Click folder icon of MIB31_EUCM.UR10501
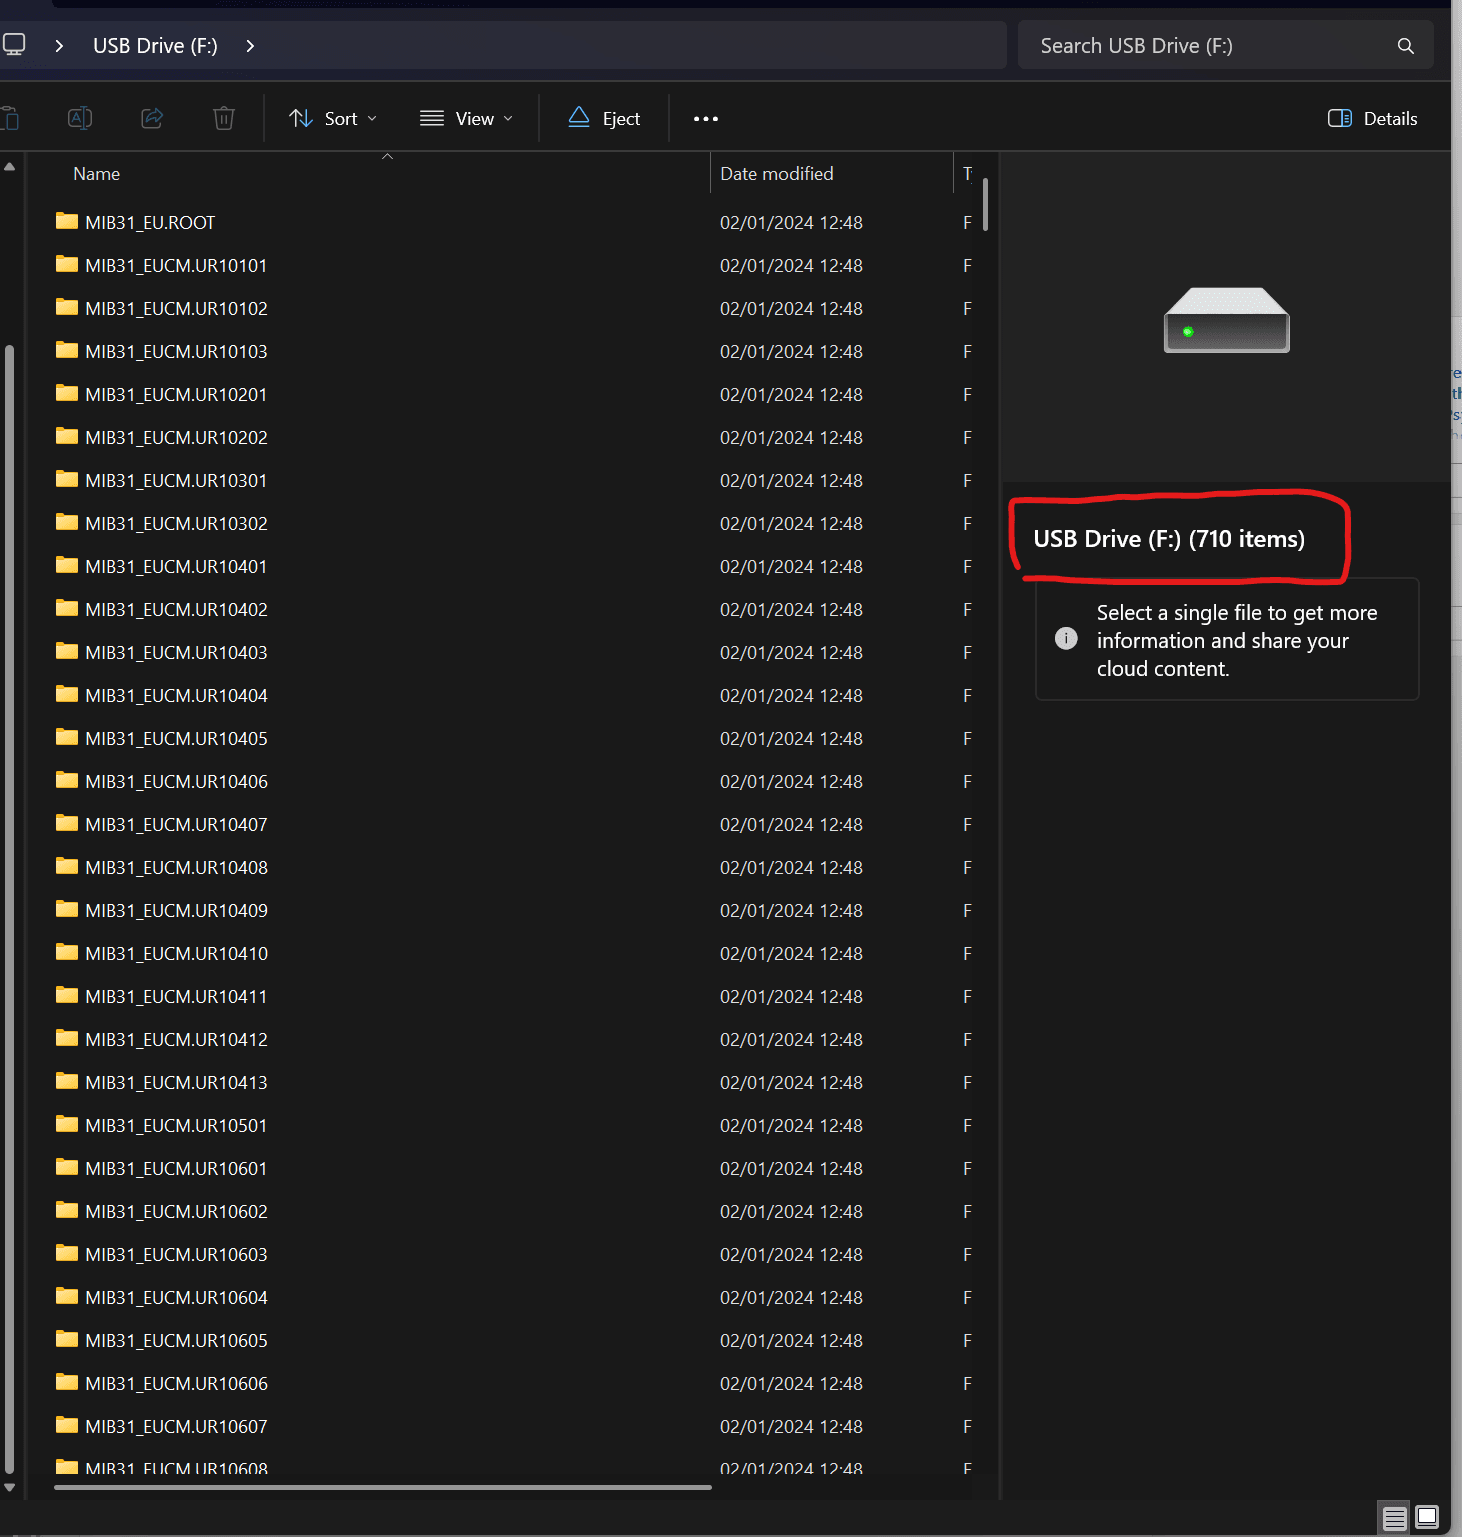 pos(67,1124)
